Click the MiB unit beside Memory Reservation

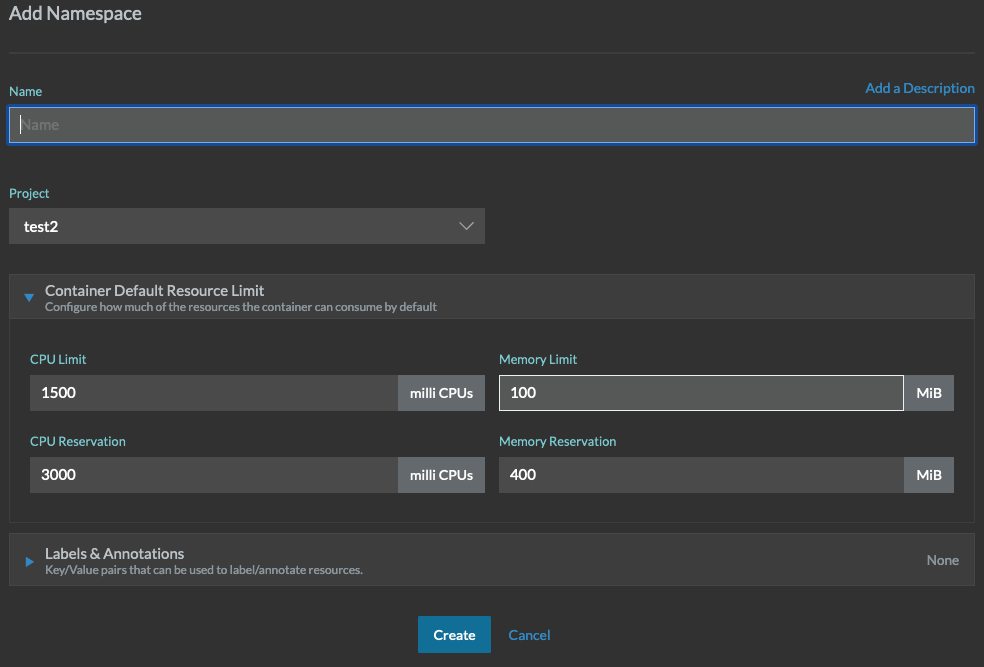tap(928, 474)
